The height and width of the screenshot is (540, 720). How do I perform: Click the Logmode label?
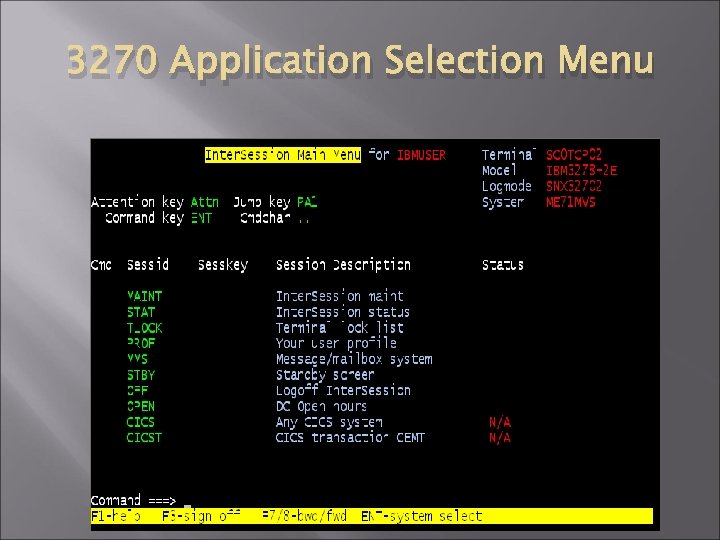click(x=507, y=186)
